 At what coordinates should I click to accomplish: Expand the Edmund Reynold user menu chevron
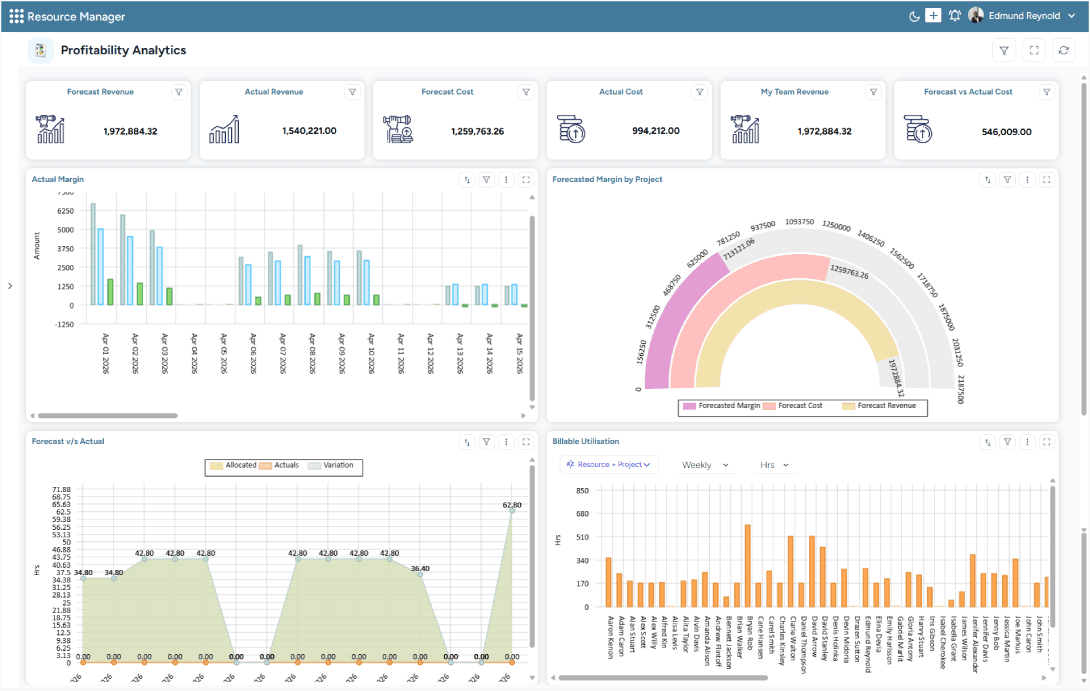coord(1071,16)
